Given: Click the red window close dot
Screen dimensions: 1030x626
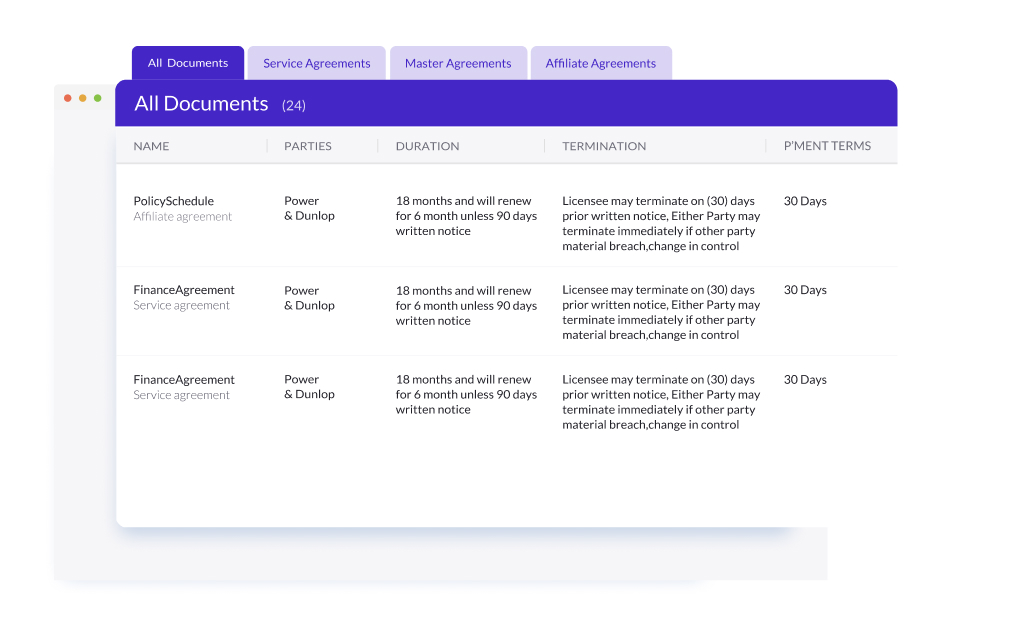Looking at the screenshot, I should coord(68,98).
